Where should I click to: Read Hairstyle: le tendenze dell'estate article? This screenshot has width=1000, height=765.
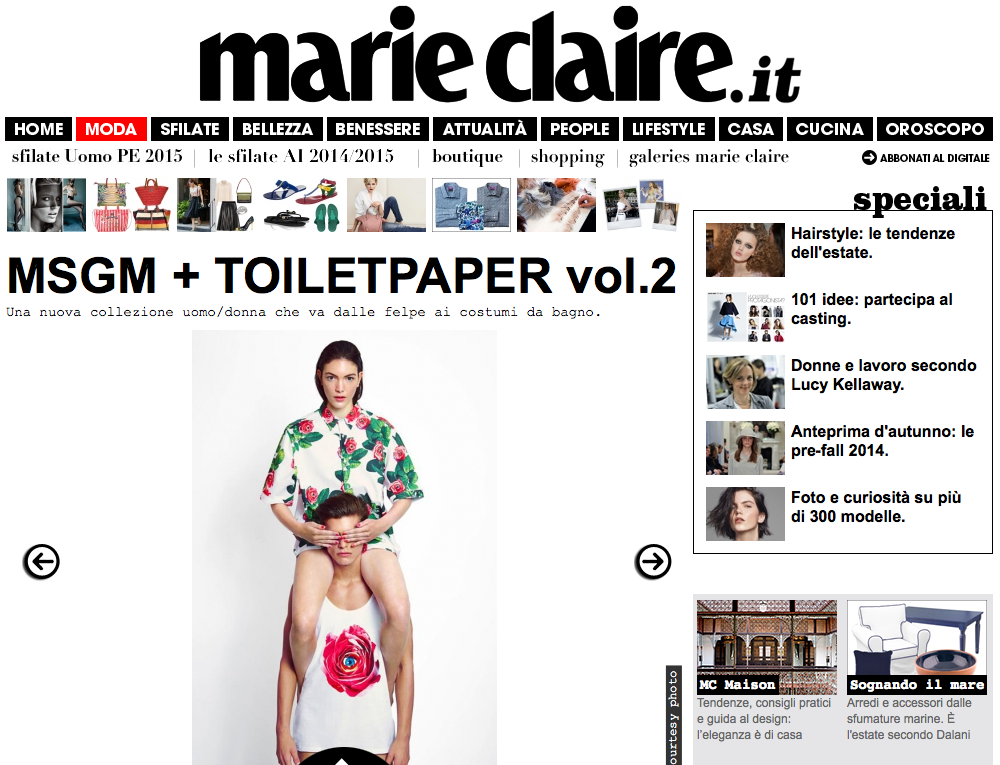tap(872, 243)
